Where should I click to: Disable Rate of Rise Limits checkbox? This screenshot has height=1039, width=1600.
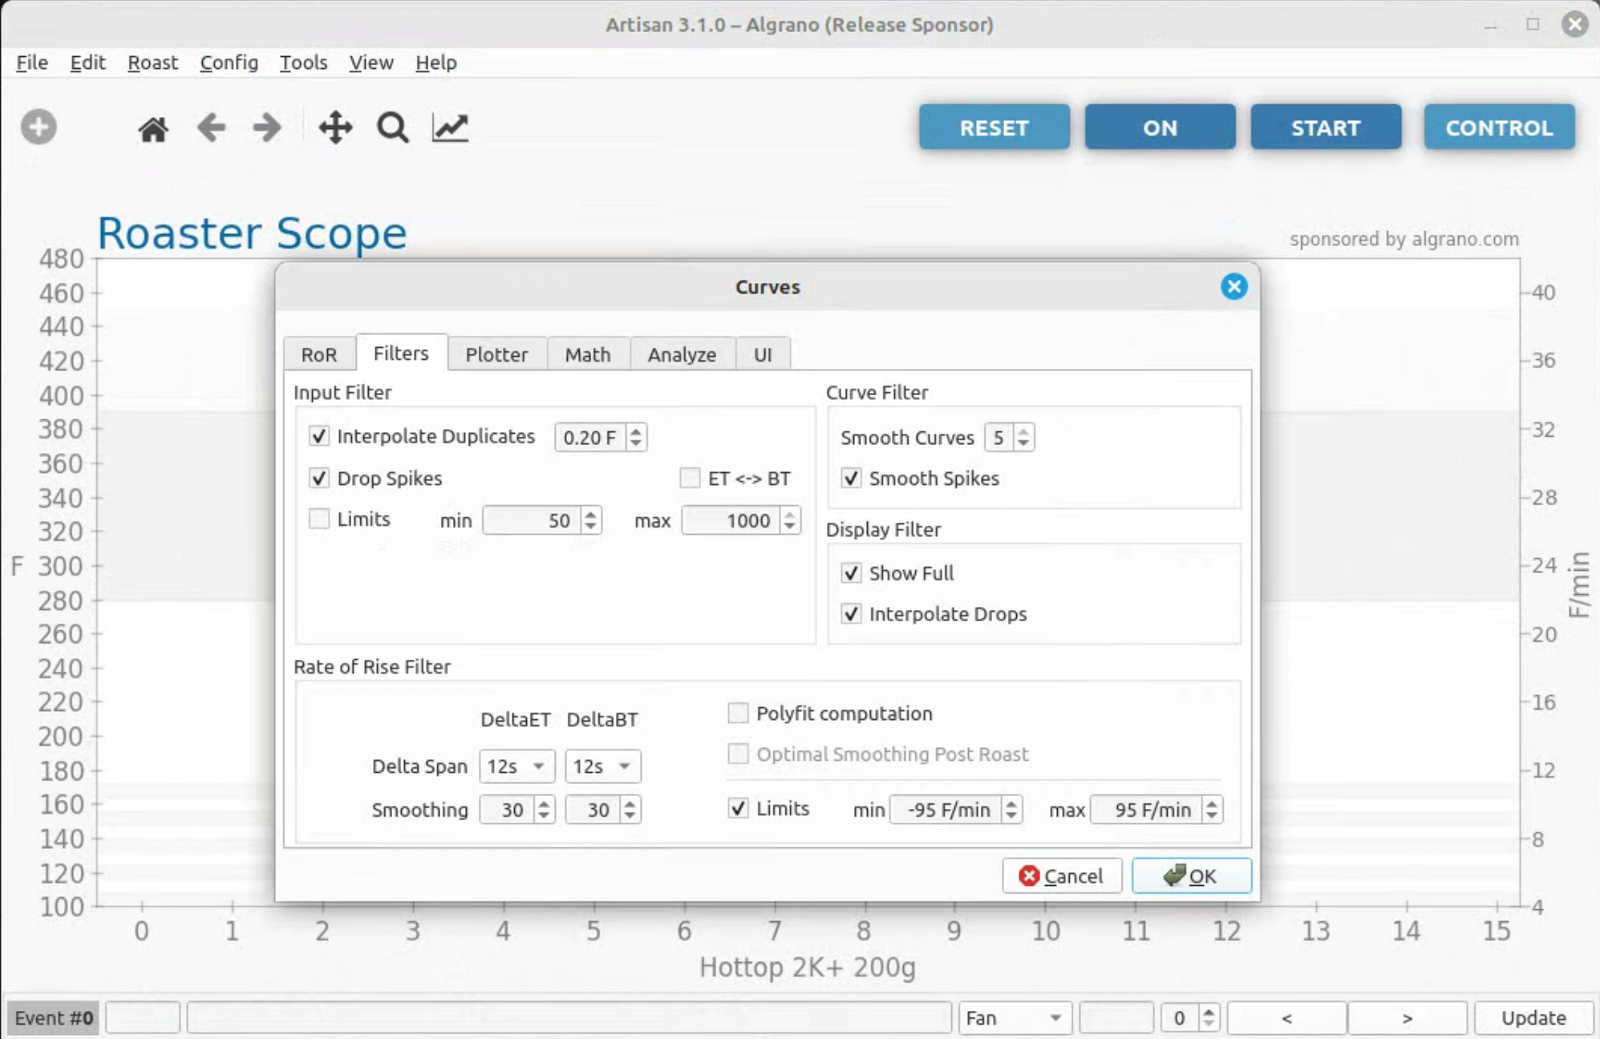click(738, 808)
